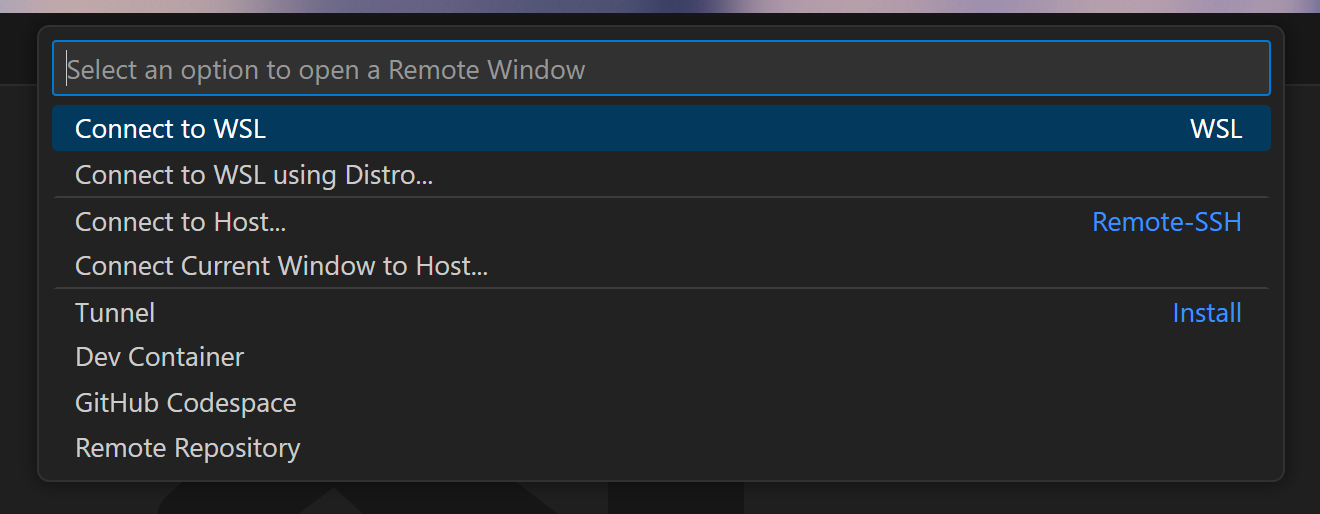Image resolution: width=1320 pixels, height=514 pixels.
Task: Click the Install label beside Tunnel
Action: coord(1206,313)
